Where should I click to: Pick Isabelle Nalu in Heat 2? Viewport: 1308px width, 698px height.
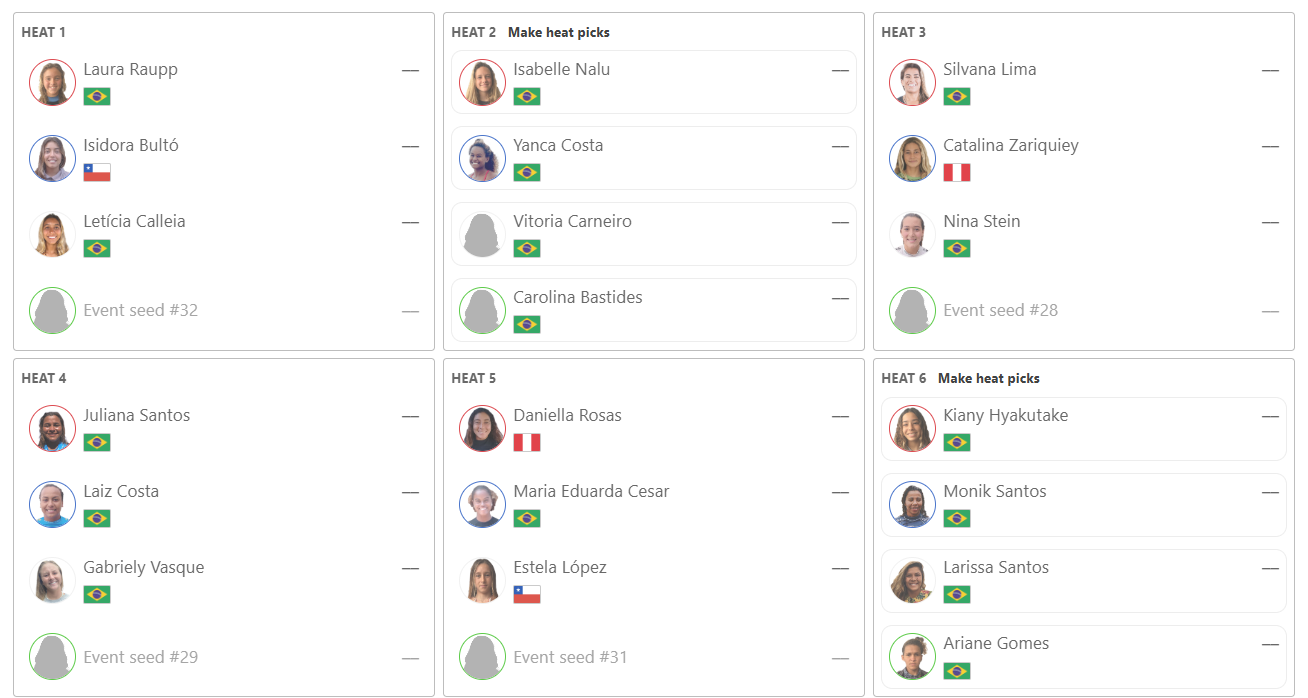pyautogui.click(x=654, y=82)
